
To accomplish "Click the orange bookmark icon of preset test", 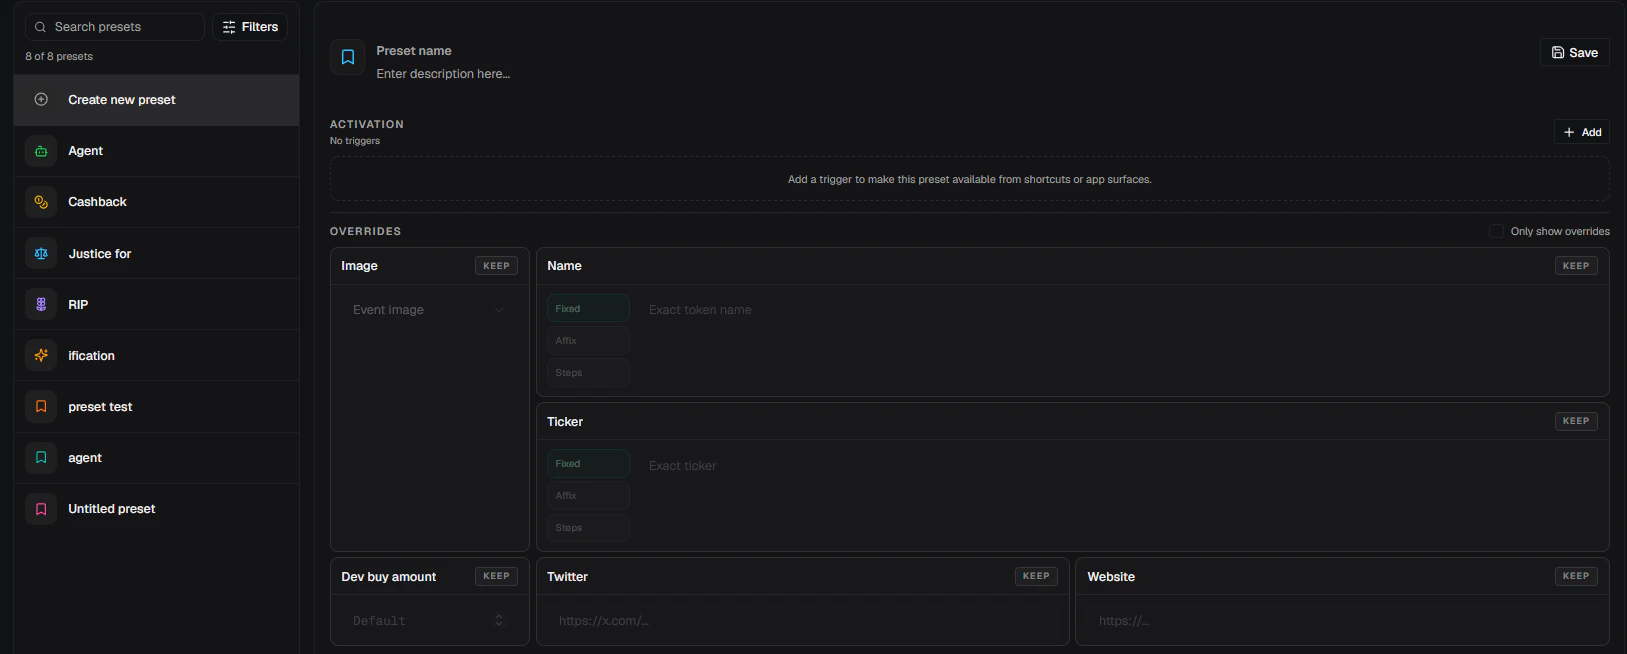I will click(41, 407).
